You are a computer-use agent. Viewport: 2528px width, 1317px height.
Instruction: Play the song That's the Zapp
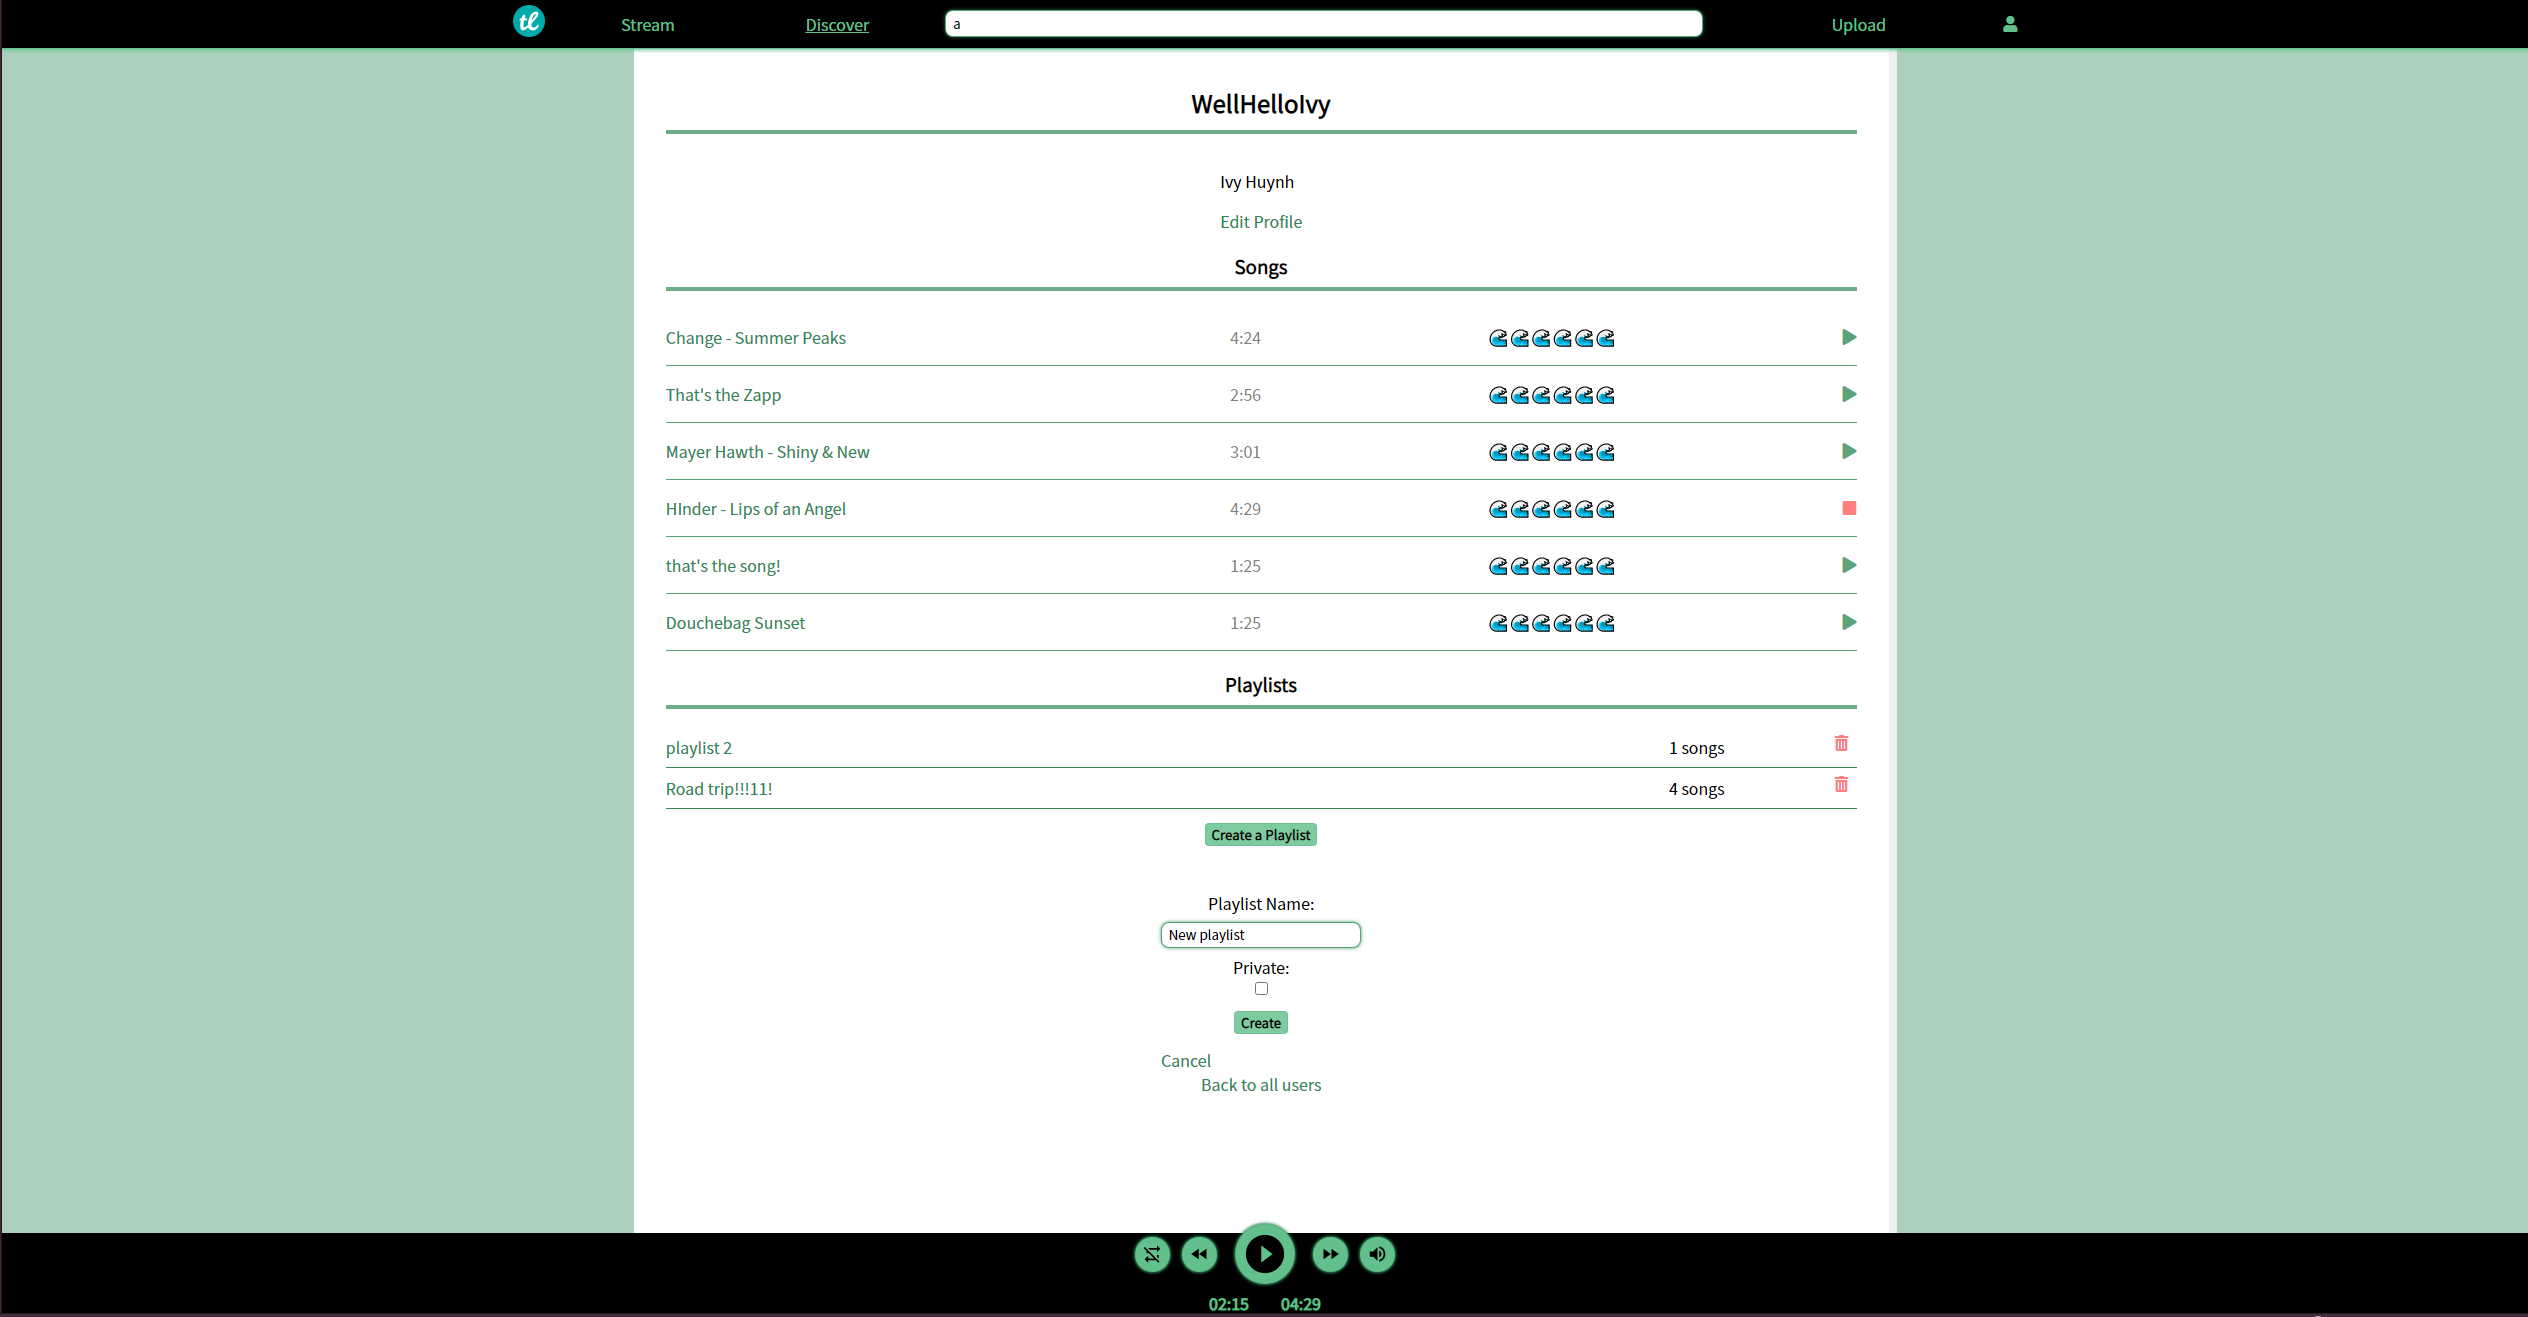point(1849,394)
